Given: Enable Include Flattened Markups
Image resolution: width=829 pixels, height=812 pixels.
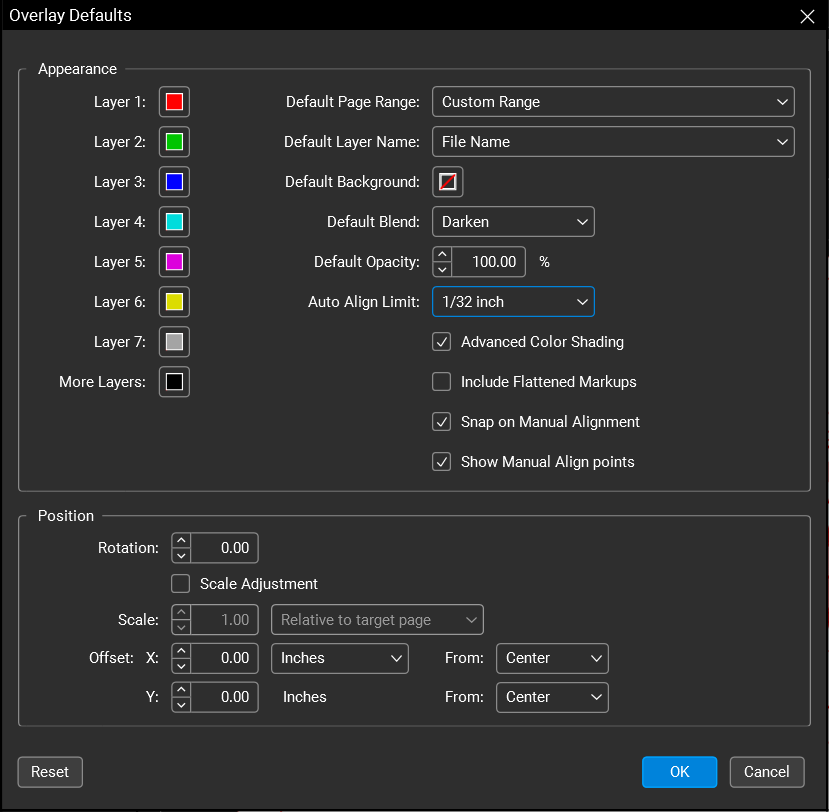Looking at the screenshot, I should 441,382.
